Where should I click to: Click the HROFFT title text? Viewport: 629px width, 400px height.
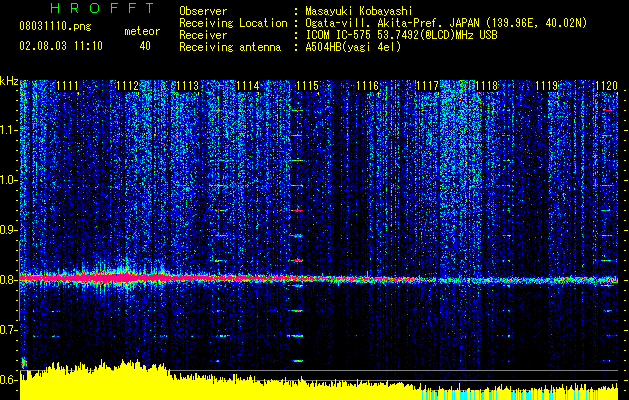point(103,8)
